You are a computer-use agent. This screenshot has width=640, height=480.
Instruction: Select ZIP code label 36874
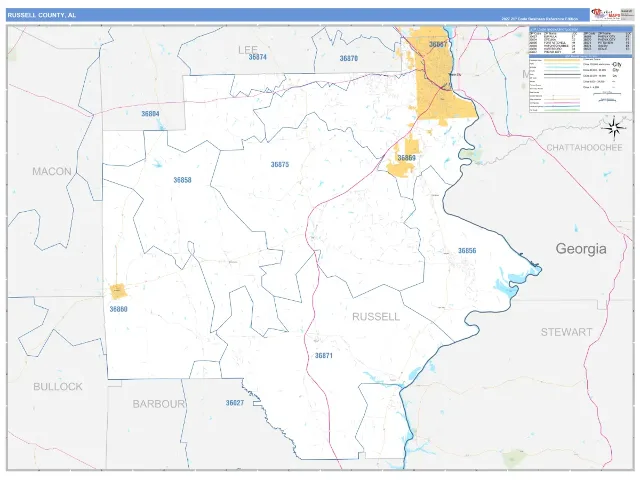click(258, 57)
